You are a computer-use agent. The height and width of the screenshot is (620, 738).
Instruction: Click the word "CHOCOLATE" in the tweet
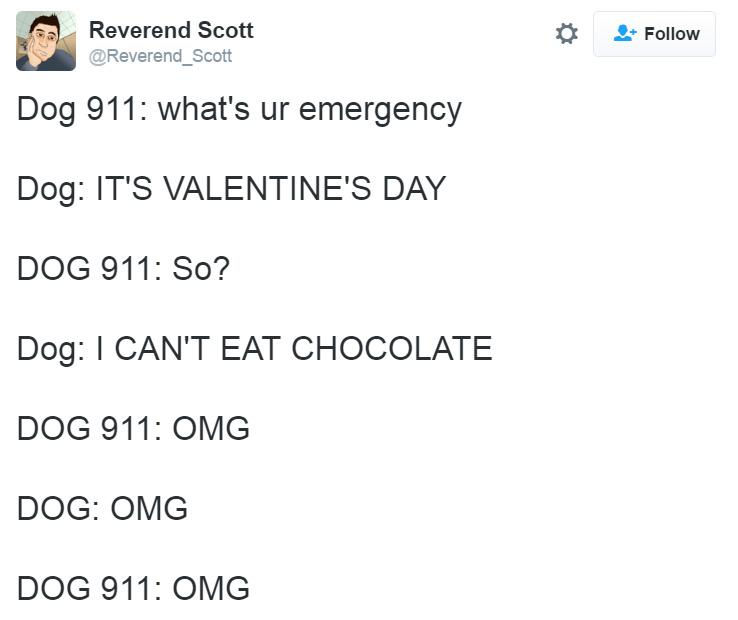392,348
